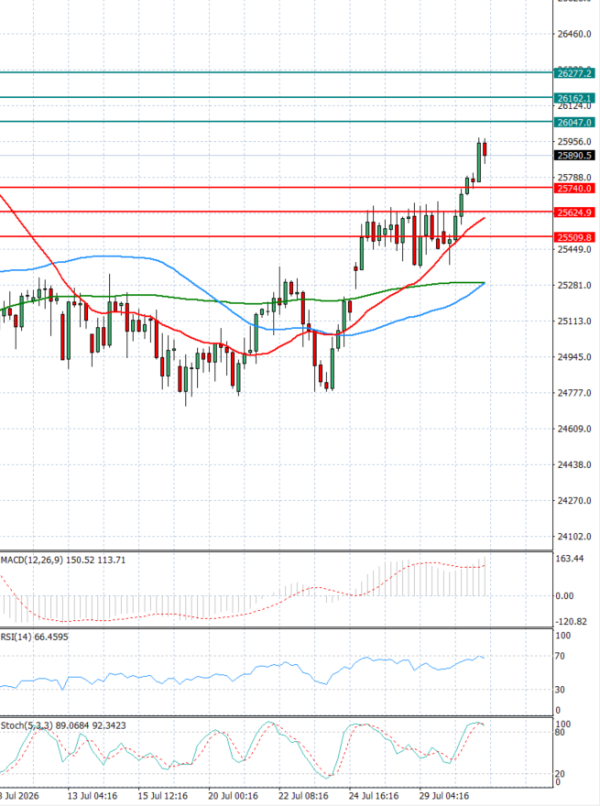Image resolution: width=600 pixels, height=806 pixels.
Task: Click the 24 Jul 16:16 date marker
Action: pos(374,796)
